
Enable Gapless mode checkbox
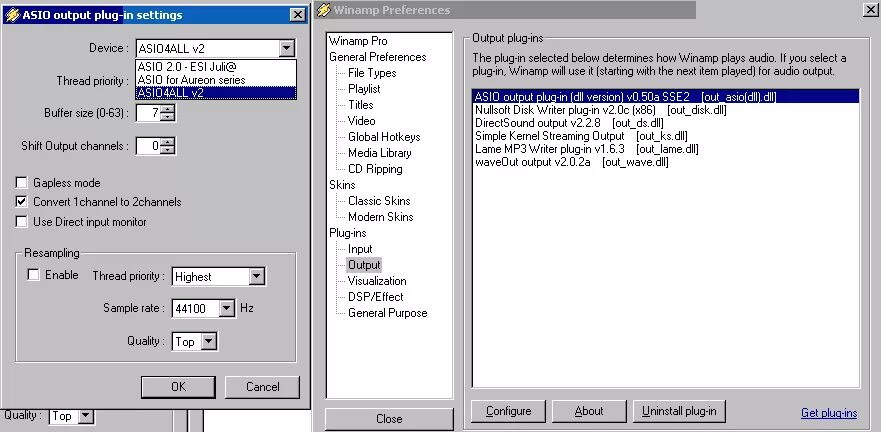coord(21,183)
